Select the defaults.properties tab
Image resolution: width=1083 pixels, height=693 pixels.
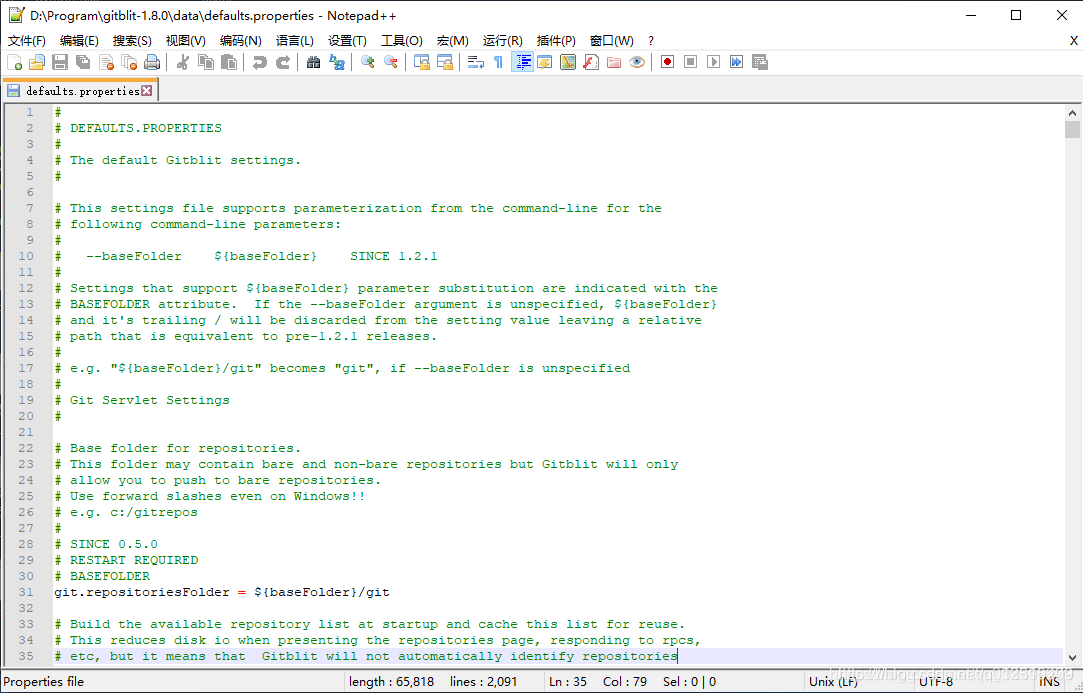[80, 91]
